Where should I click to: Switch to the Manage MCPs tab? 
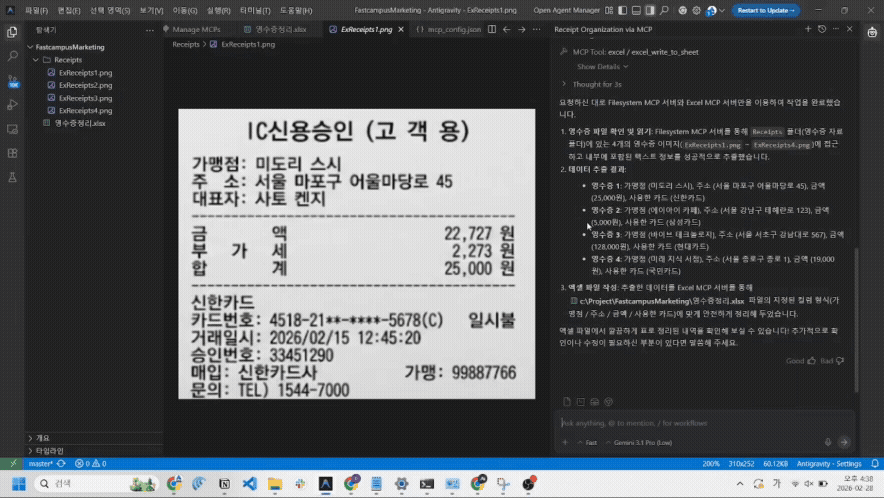[195, 29]
